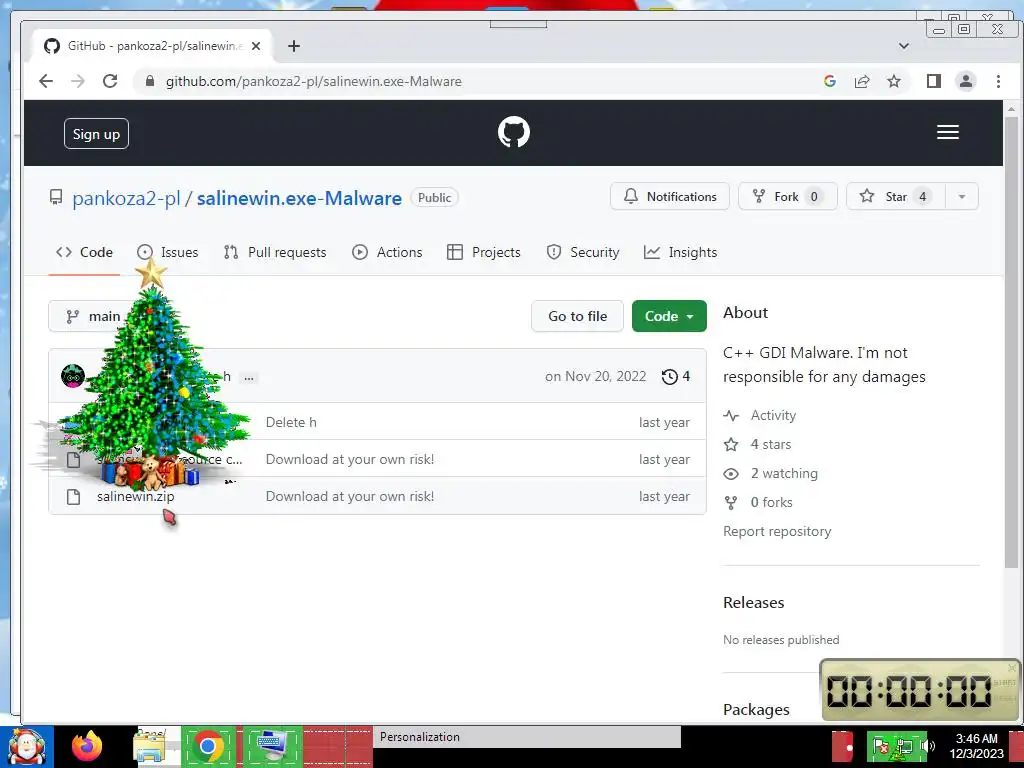Open the pankoza2-pl owner link
Image resolution: width=1024 pixels, height=768 pixels.
(x=126, y=198)
